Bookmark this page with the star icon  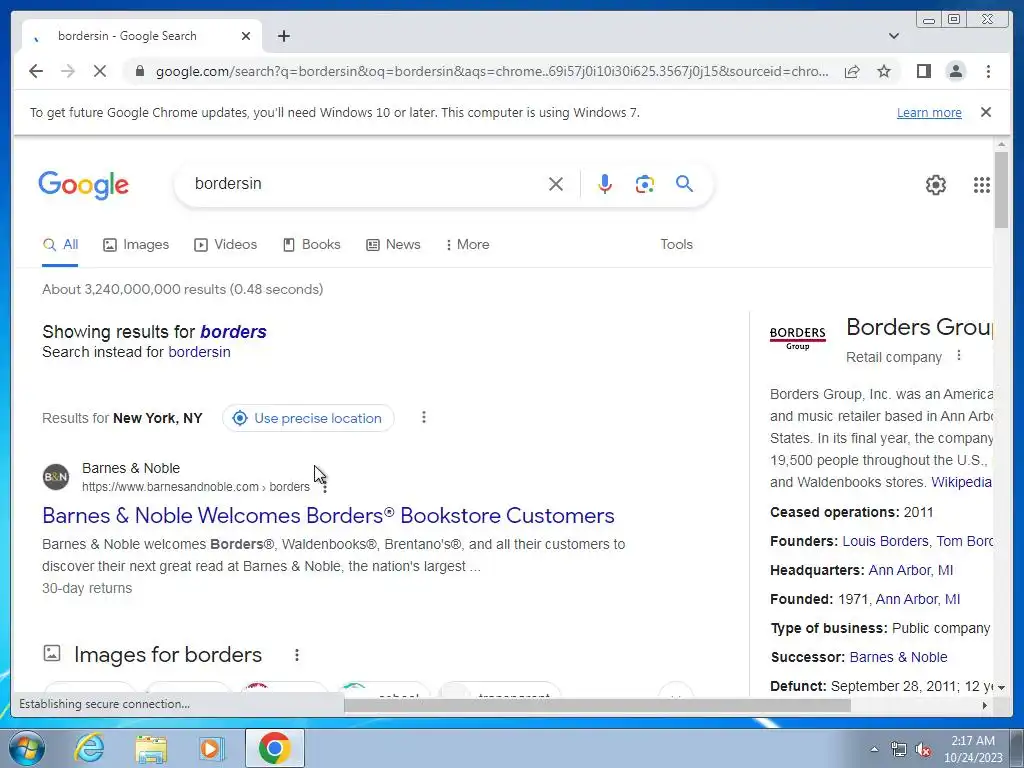click(x=884, y=71)
